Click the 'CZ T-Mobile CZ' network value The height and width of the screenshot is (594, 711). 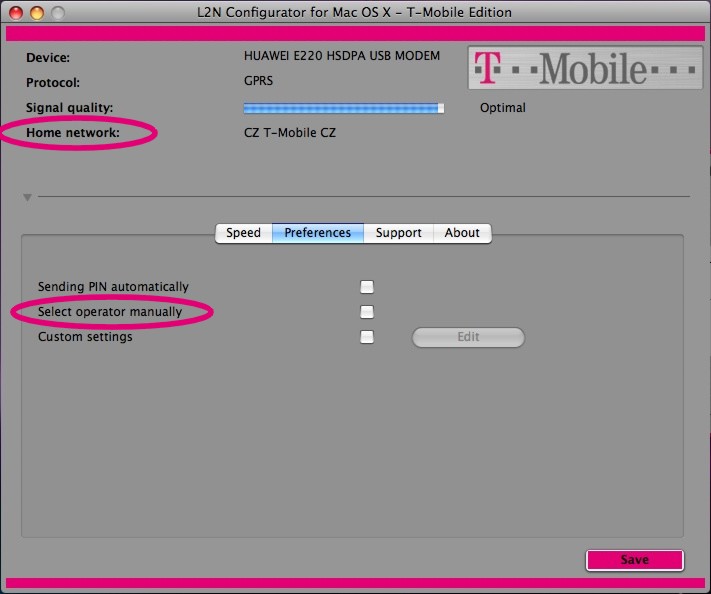click(x=290, y=133)
